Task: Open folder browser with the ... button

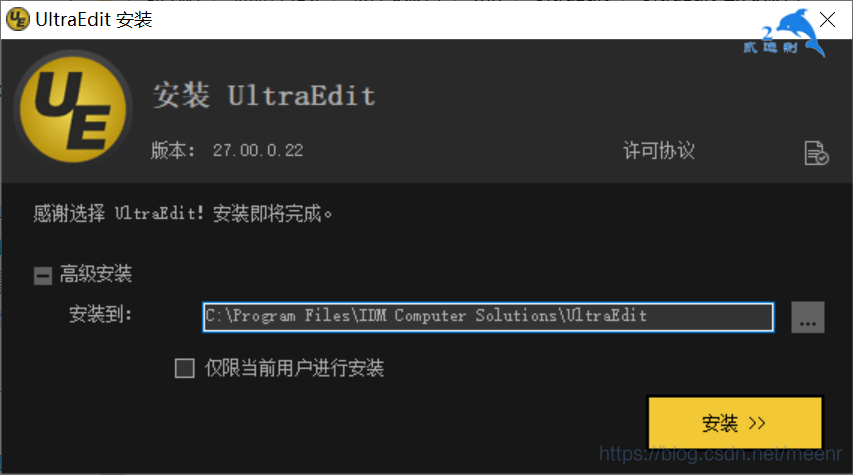Action: tap(808, 317)
